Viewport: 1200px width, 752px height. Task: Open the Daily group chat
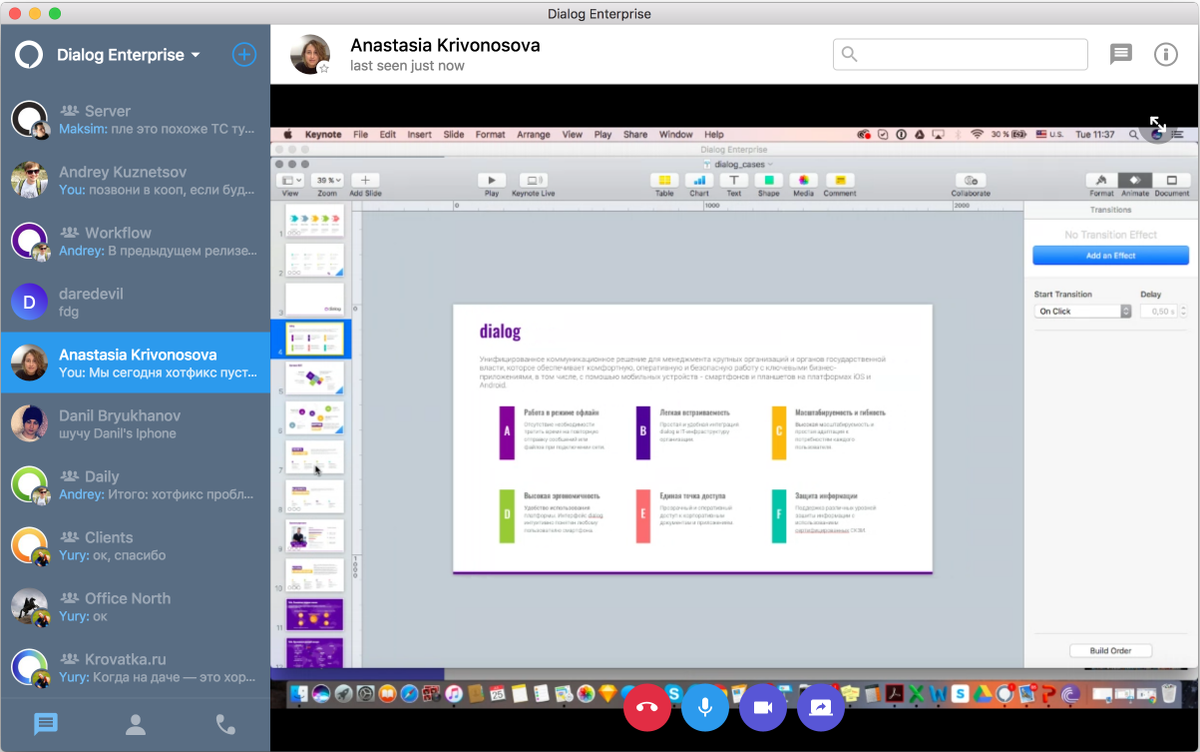(135, 485)
